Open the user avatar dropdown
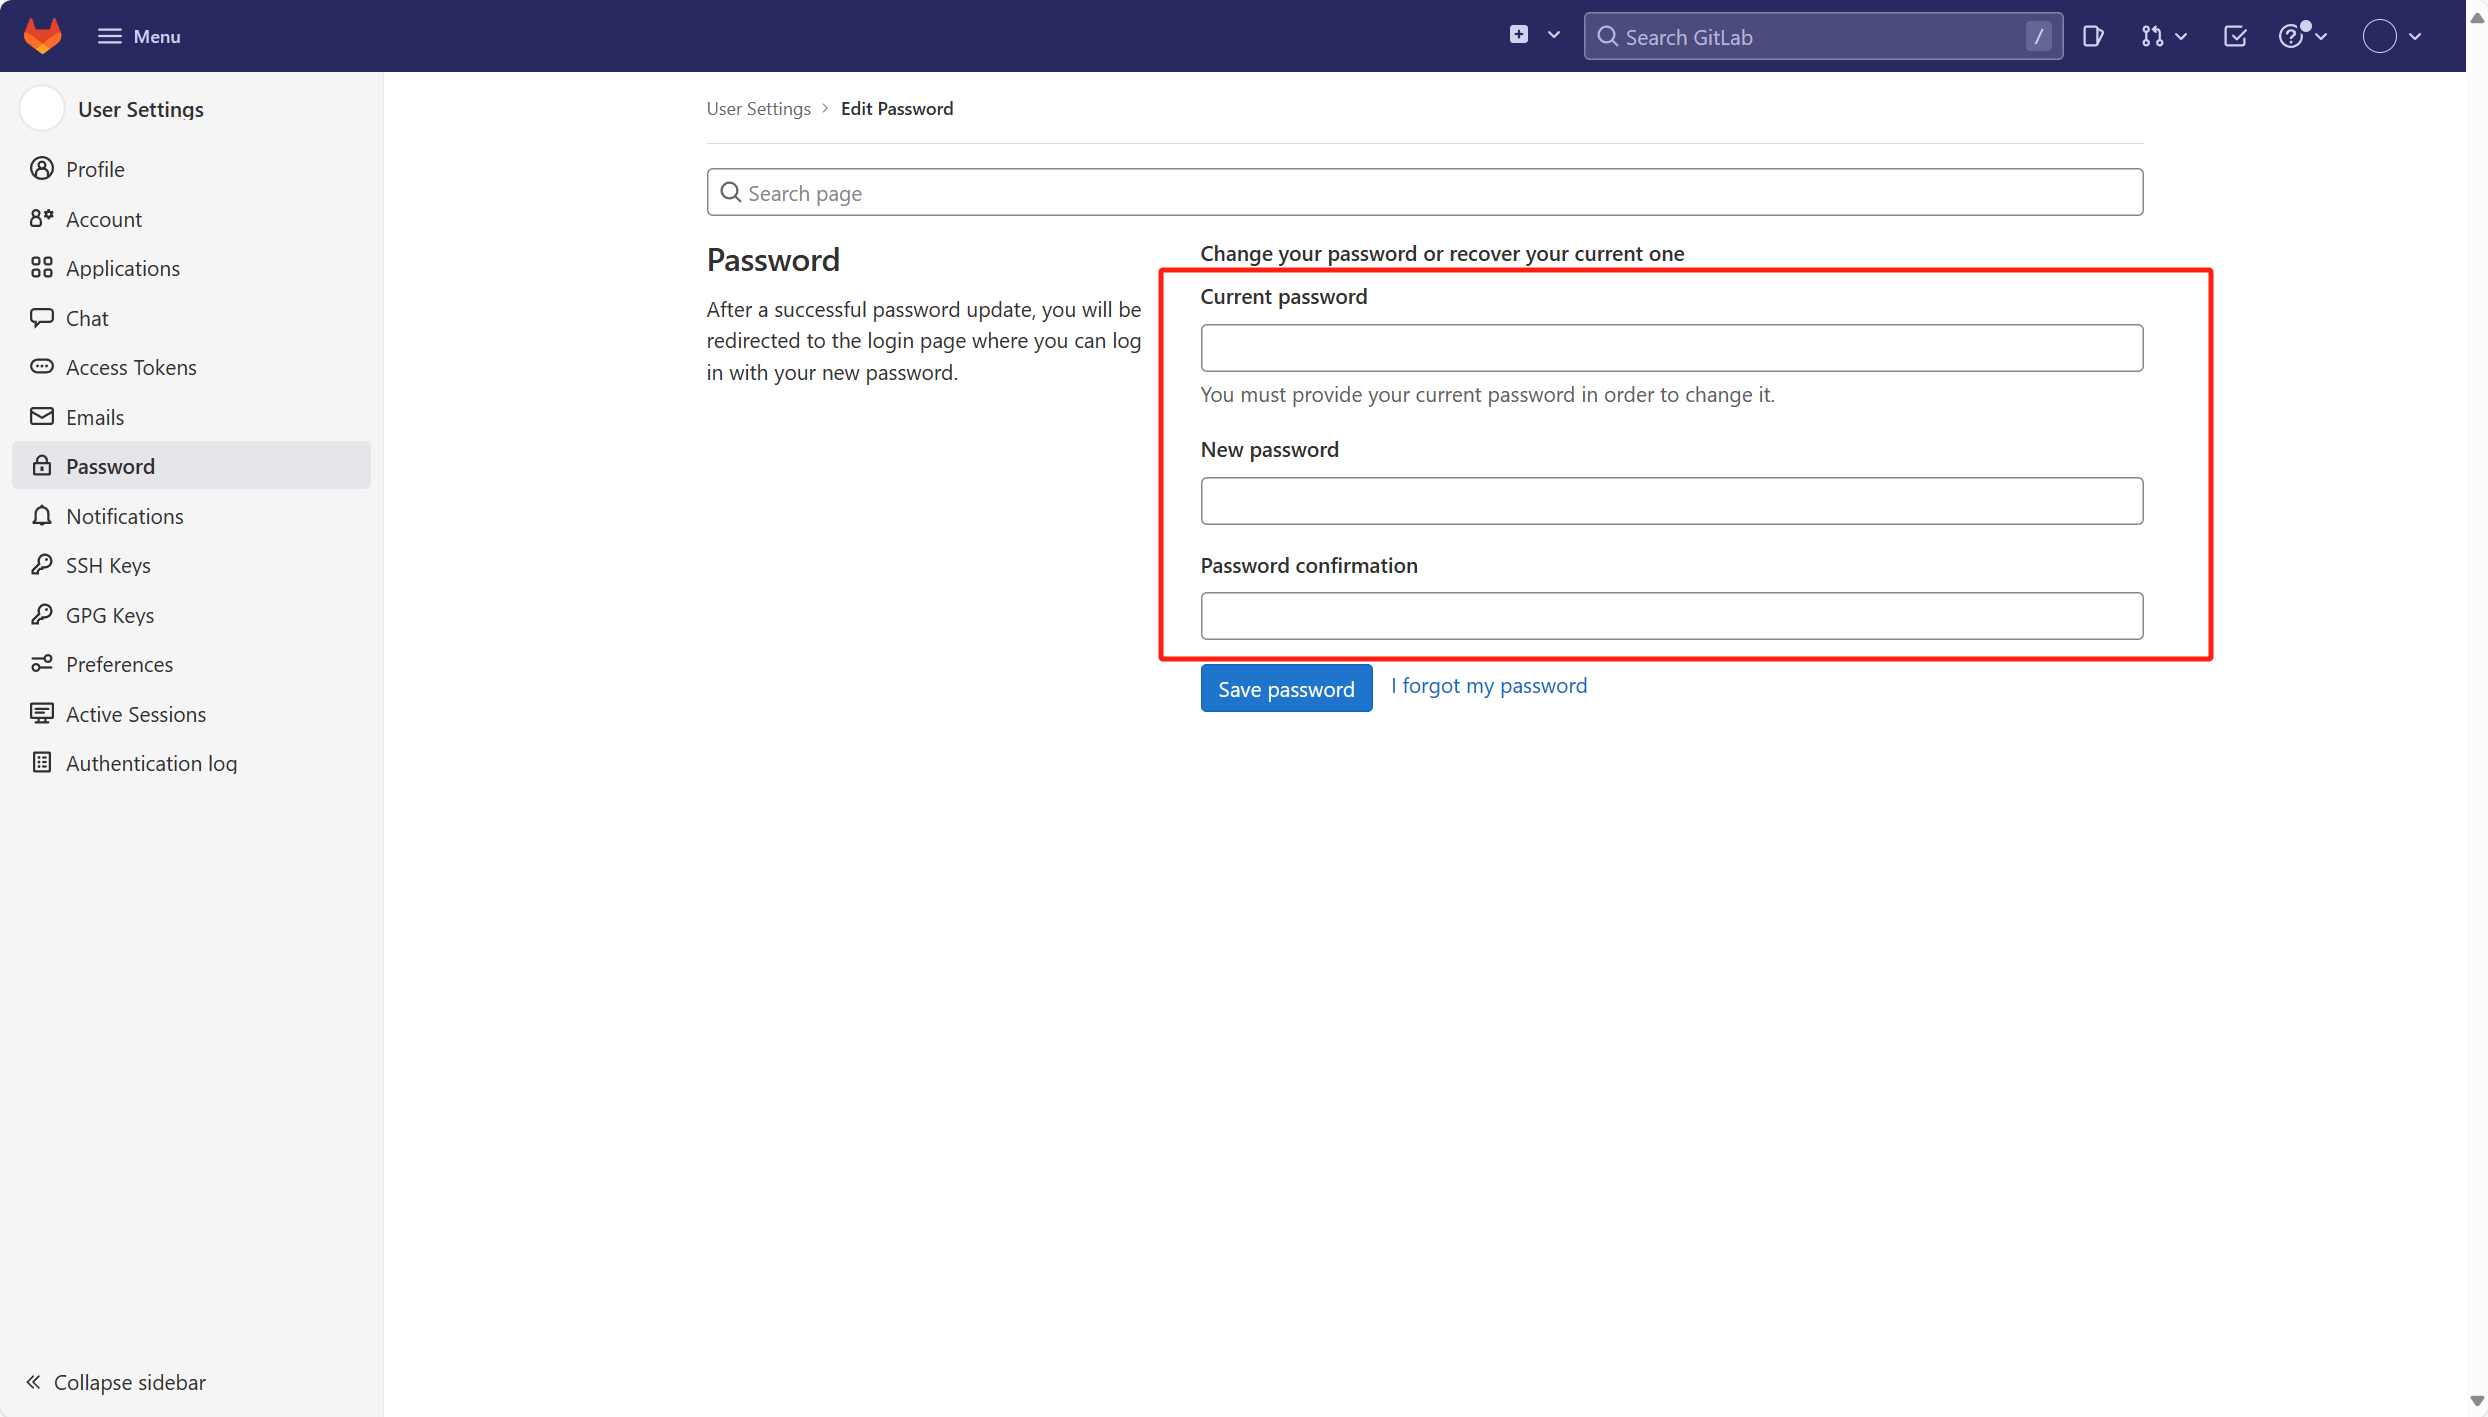Viewport: 2488px width, 1417px height. 2391,37
